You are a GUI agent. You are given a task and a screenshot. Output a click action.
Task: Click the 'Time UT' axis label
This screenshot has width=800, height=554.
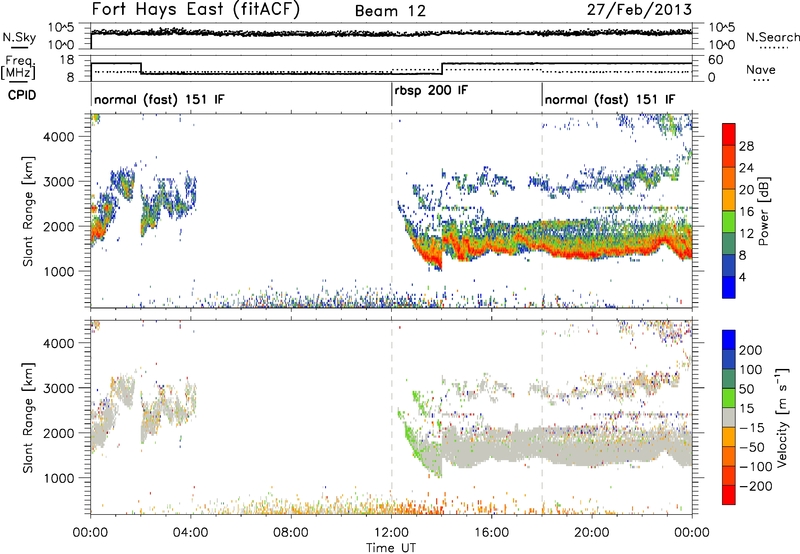[x=391, y=547]
